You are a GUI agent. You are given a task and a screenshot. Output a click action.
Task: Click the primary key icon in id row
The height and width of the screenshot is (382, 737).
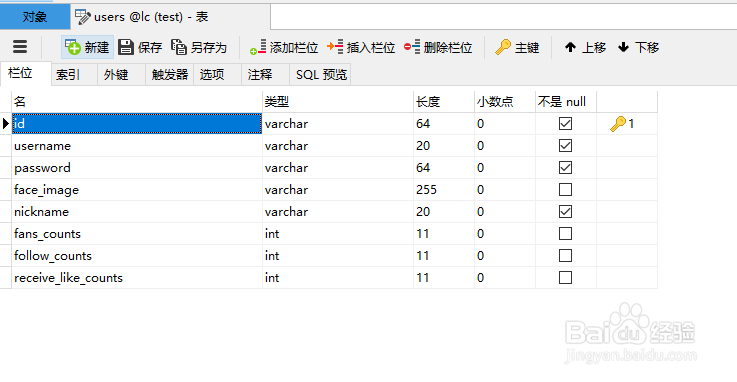[618, 124]
